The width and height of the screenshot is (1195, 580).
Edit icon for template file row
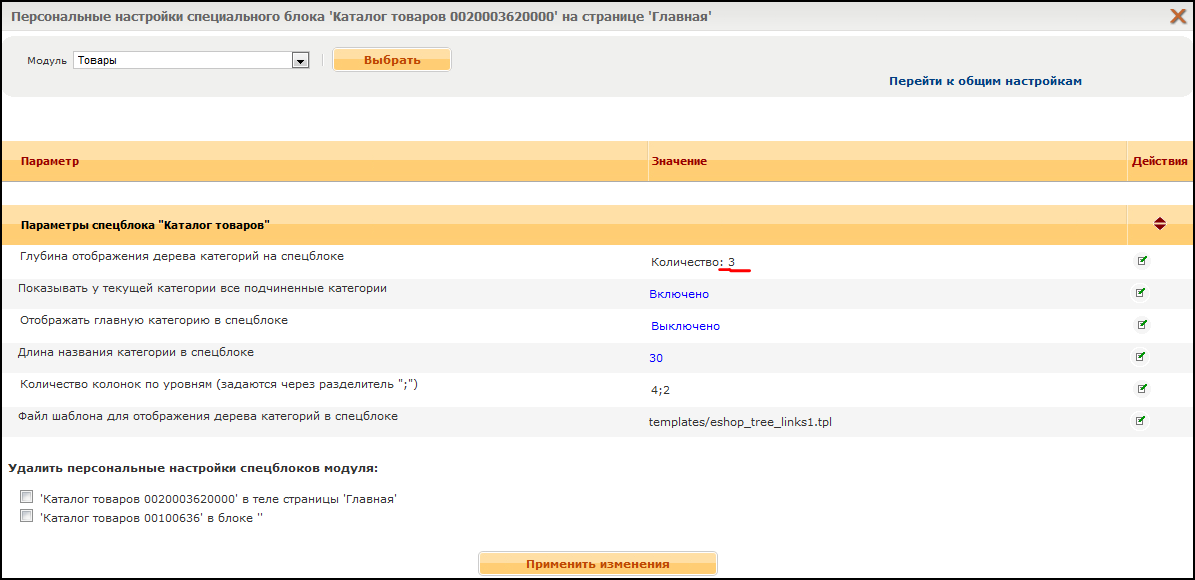point(1141,420)
